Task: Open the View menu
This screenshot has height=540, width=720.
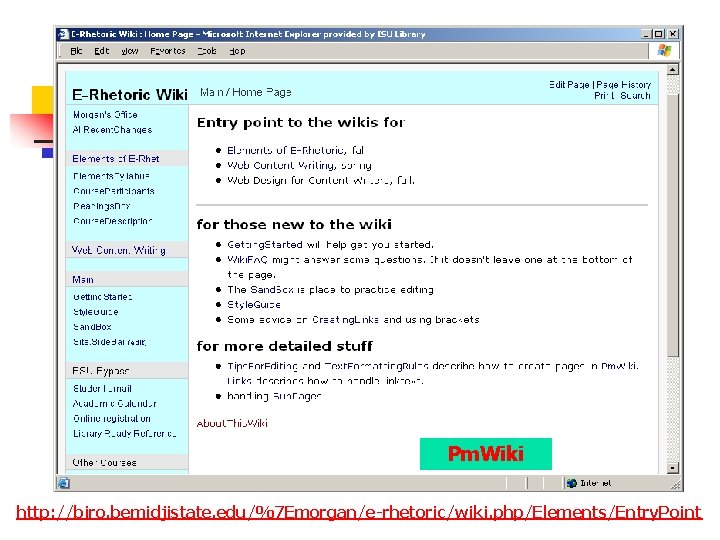Action: click(x=130, y=51)
